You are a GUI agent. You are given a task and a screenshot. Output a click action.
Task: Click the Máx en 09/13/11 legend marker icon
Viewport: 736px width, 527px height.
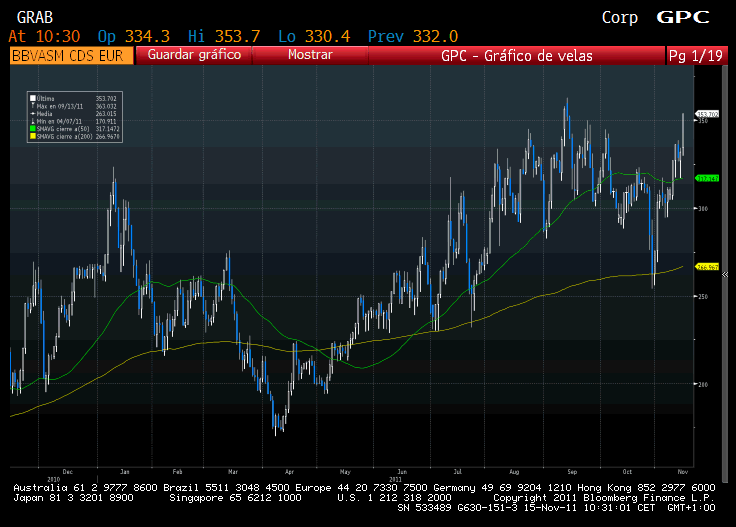33,106
